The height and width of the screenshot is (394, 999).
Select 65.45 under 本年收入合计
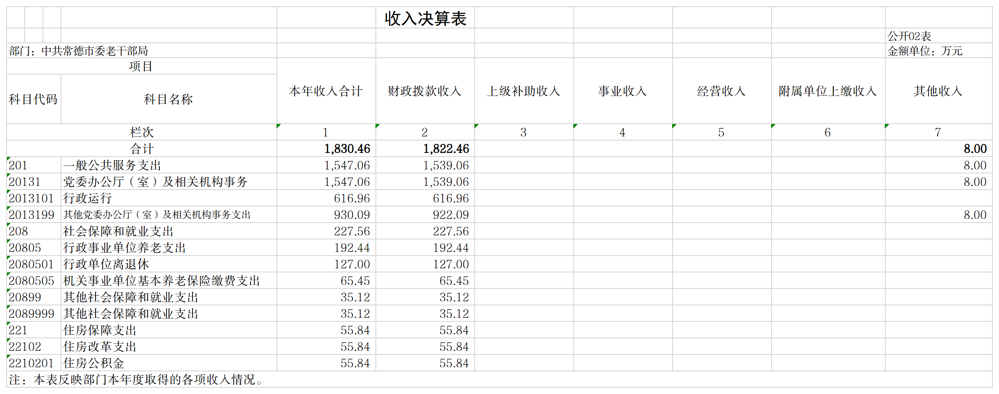[x=356, y=281]
